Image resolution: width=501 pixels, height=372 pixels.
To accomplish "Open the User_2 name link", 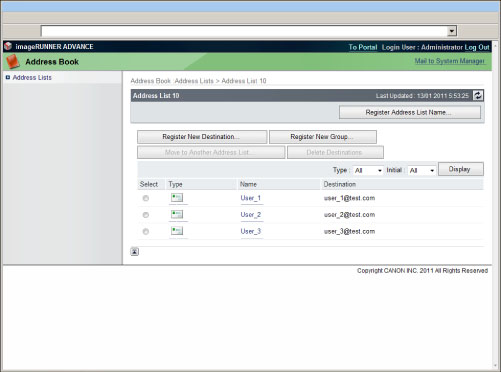I will click(251, 214).
